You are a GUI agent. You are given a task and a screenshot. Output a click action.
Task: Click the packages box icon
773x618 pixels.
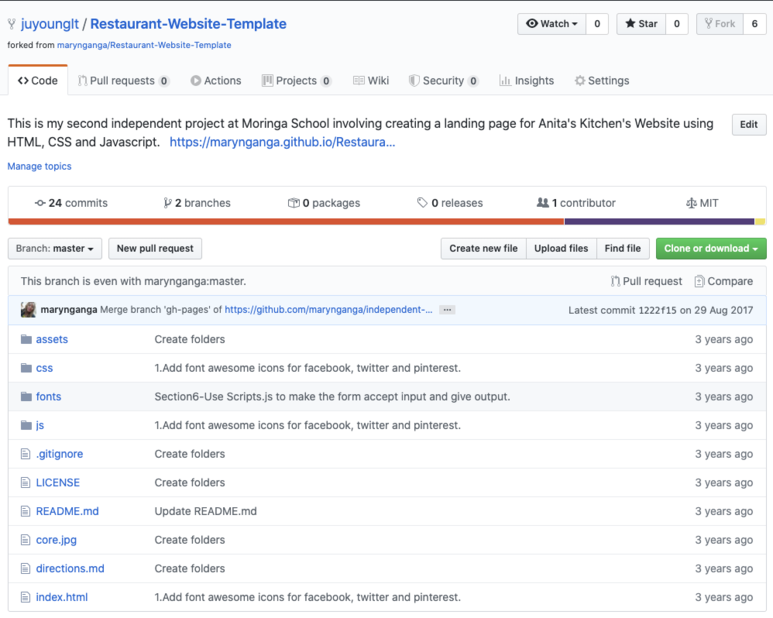(294, 203)
